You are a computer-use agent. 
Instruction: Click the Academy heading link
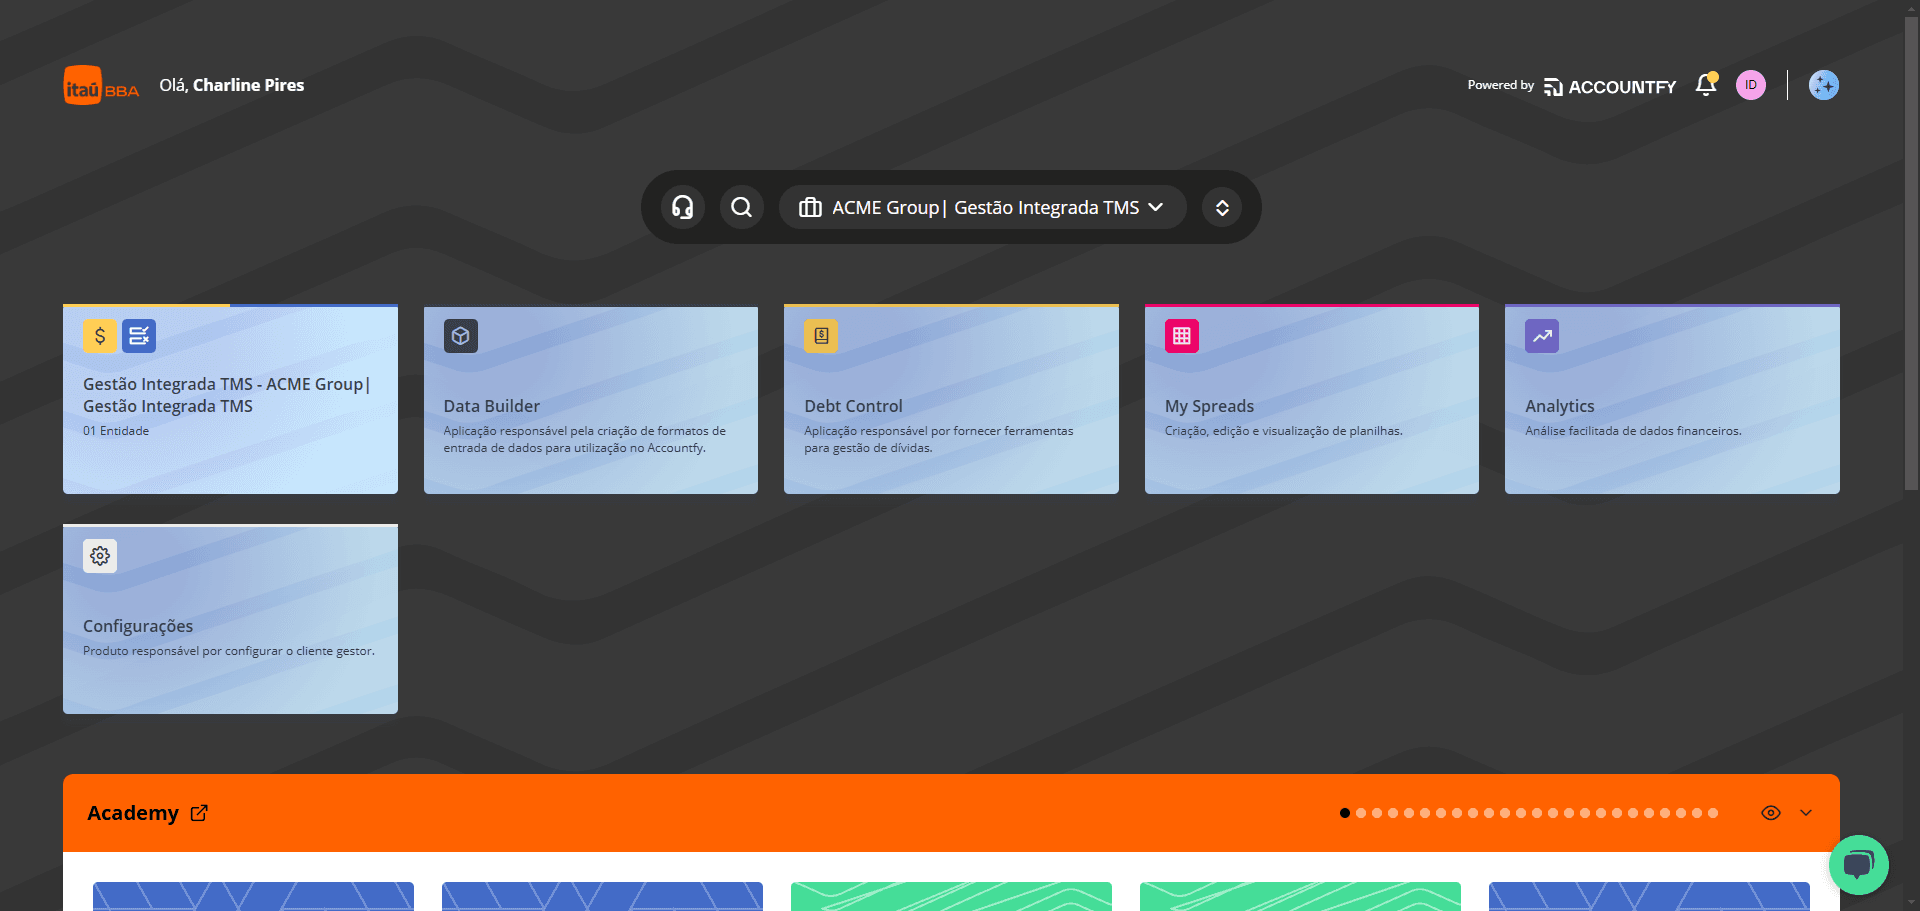click(133, 813)
